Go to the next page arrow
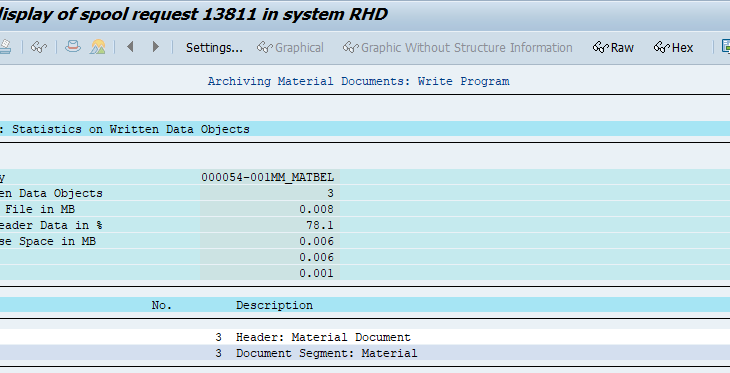This screenshot has width=730, height=373. tap(156, 47)
